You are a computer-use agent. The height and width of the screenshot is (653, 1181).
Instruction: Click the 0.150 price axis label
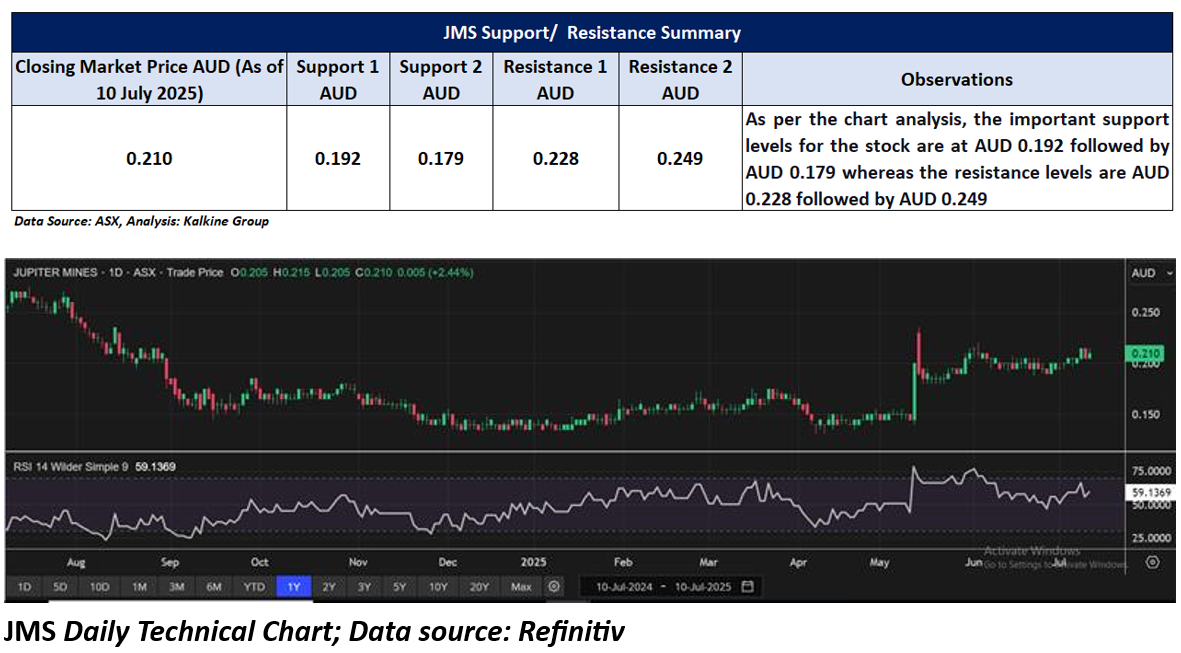pos(1146,414)
